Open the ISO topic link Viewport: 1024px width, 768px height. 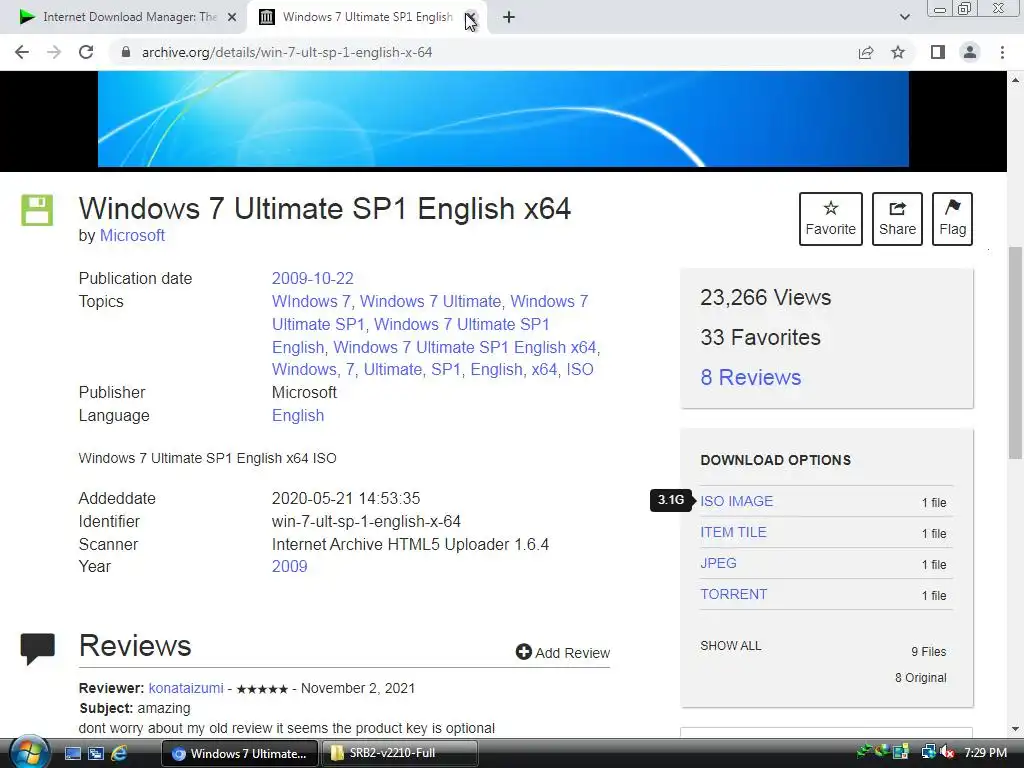click(x=580, y=370)
